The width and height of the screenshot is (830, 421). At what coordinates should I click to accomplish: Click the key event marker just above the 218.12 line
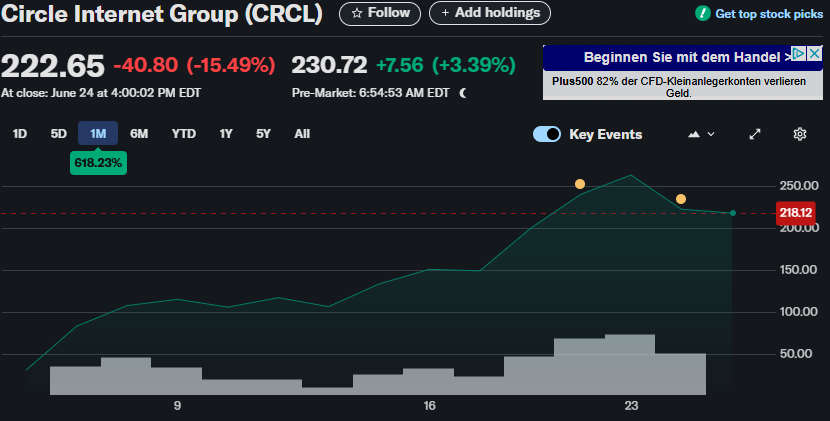(681, 199)
